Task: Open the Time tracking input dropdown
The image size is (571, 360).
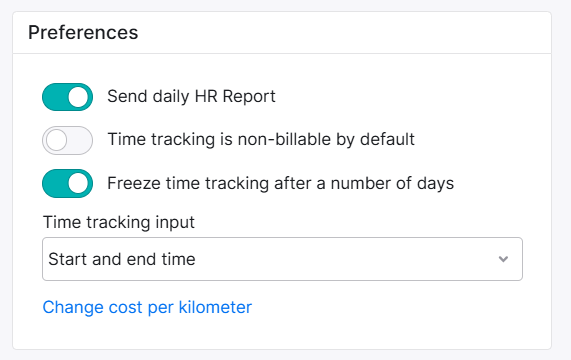Action: [x=282, y=259]
